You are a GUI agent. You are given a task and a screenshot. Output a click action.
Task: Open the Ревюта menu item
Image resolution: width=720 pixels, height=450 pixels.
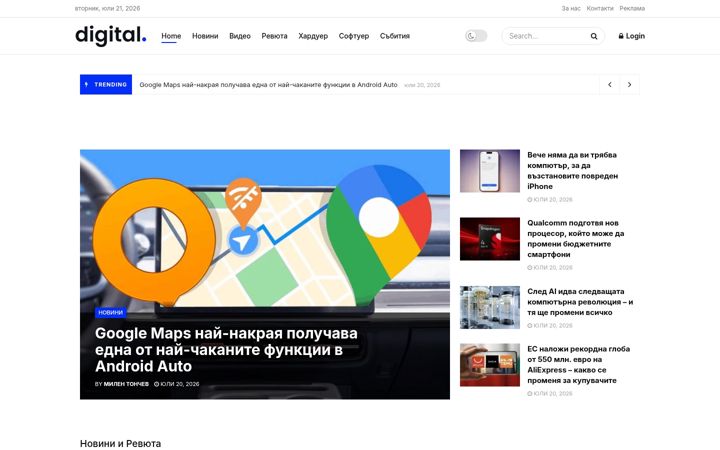tap(274, 36)
